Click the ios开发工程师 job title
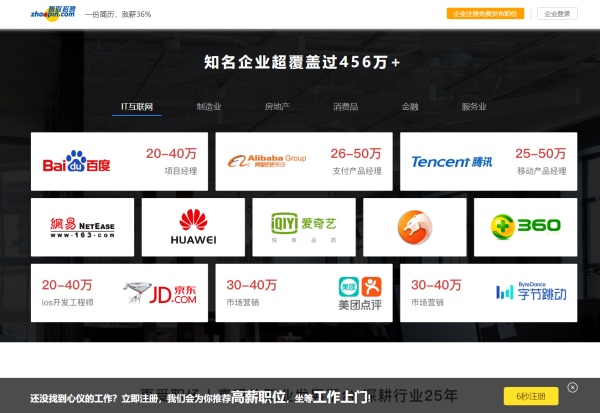The width and height of the screenshot is (600, 413). (x=67, y=302)
